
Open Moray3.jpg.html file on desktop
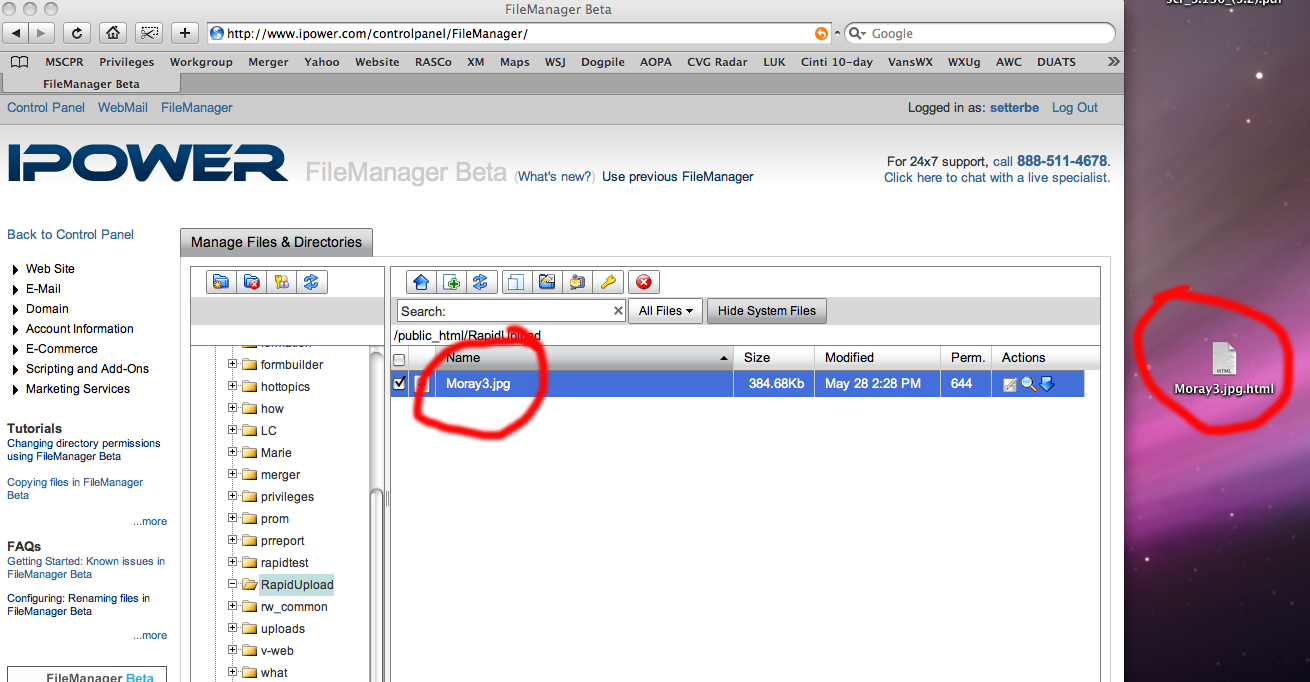tap(1224, 368)
